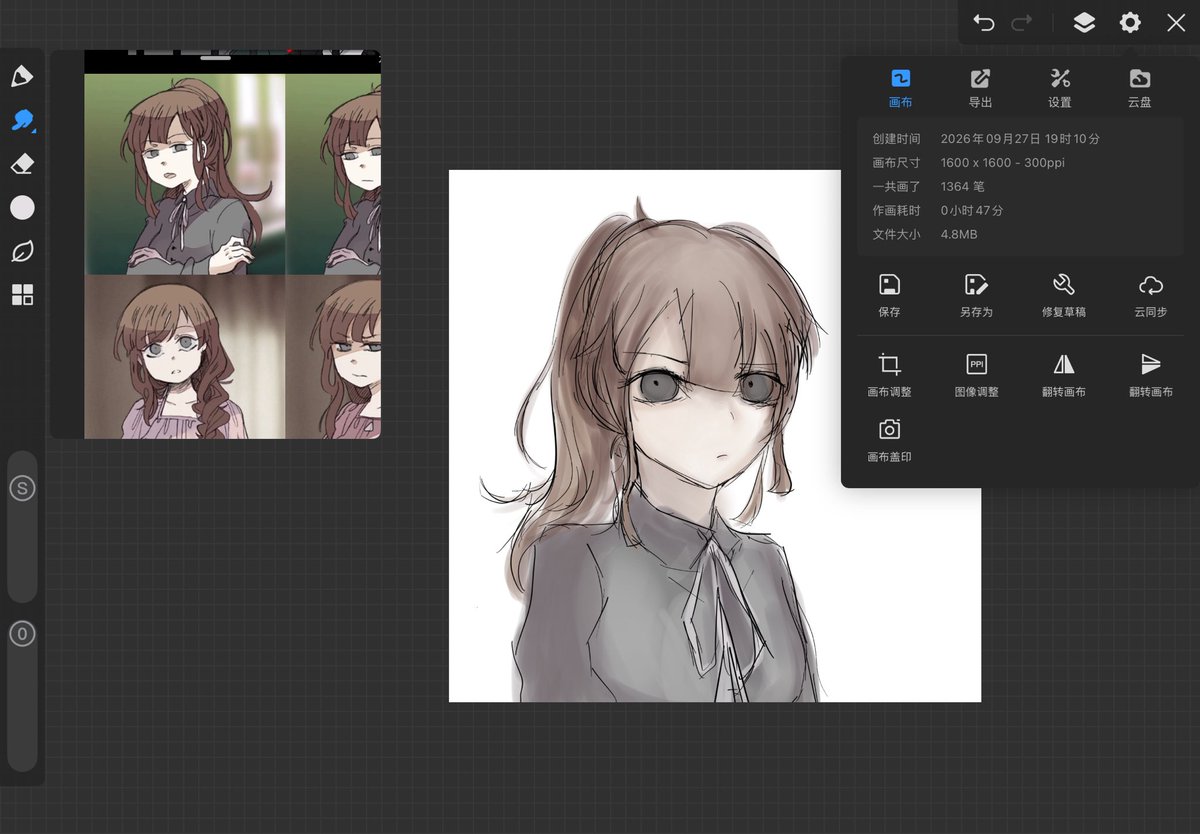
Task: Click the stroke count "1364 笔"
Action: click(x=963, y=187)
